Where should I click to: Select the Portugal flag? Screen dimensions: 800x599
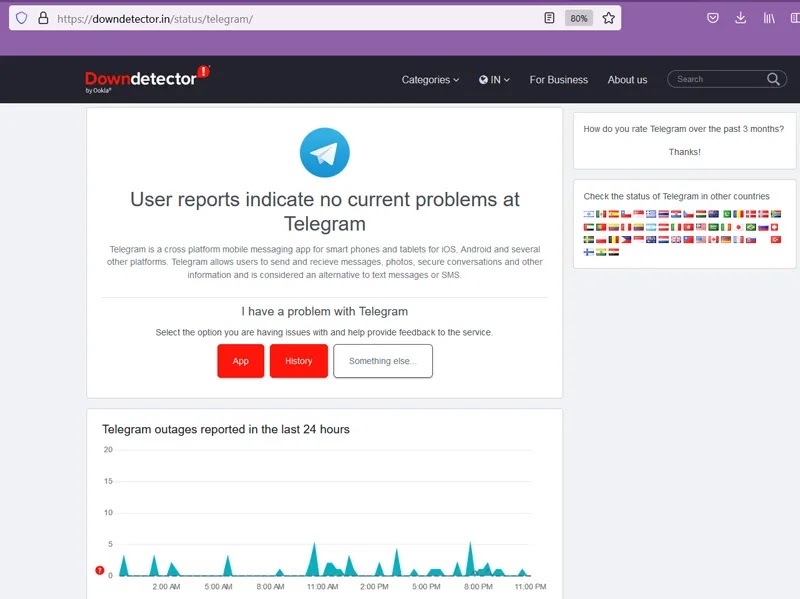(601, 227)
